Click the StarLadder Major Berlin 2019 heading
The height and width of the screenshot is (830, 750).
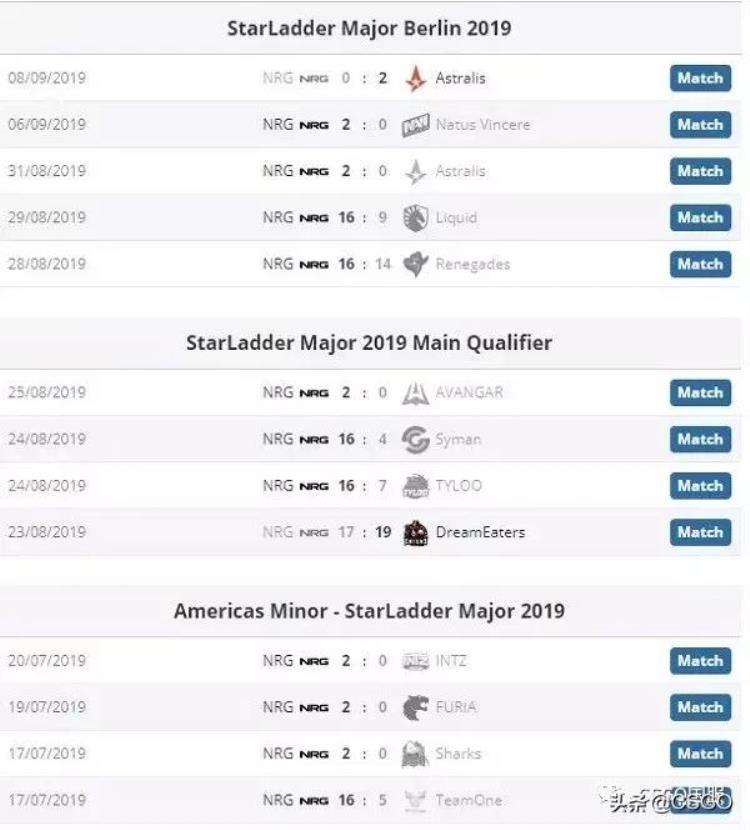click(369, 28)
